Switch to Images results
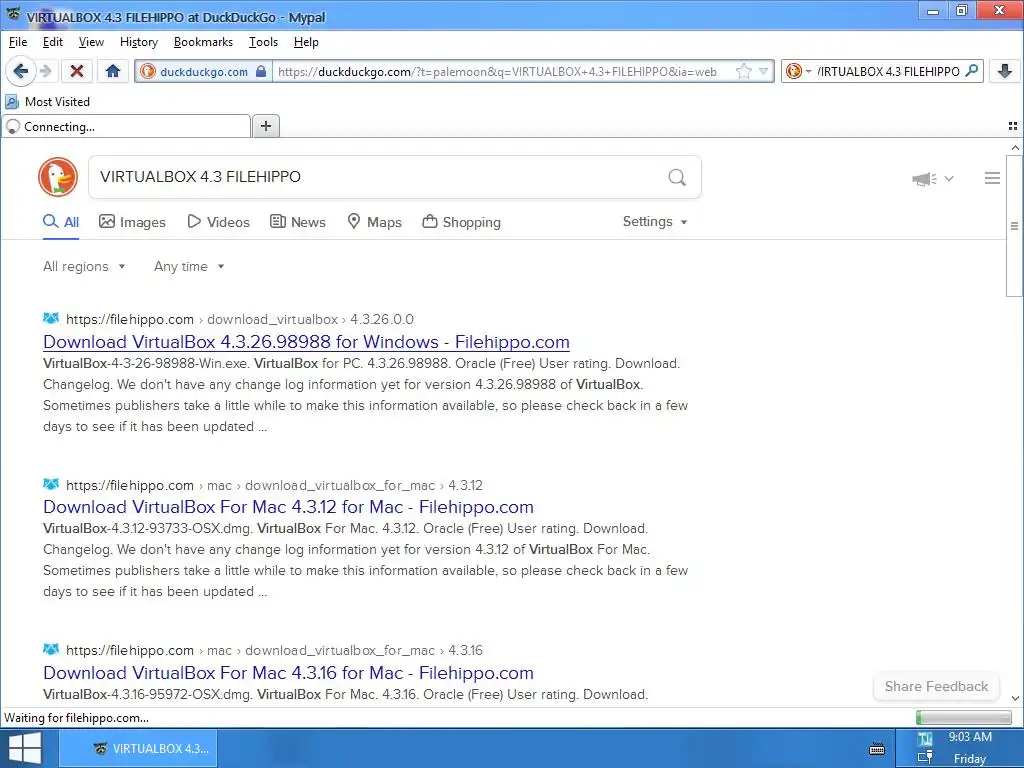This screenshot has height=768, width=1024. tap(133, 222)
